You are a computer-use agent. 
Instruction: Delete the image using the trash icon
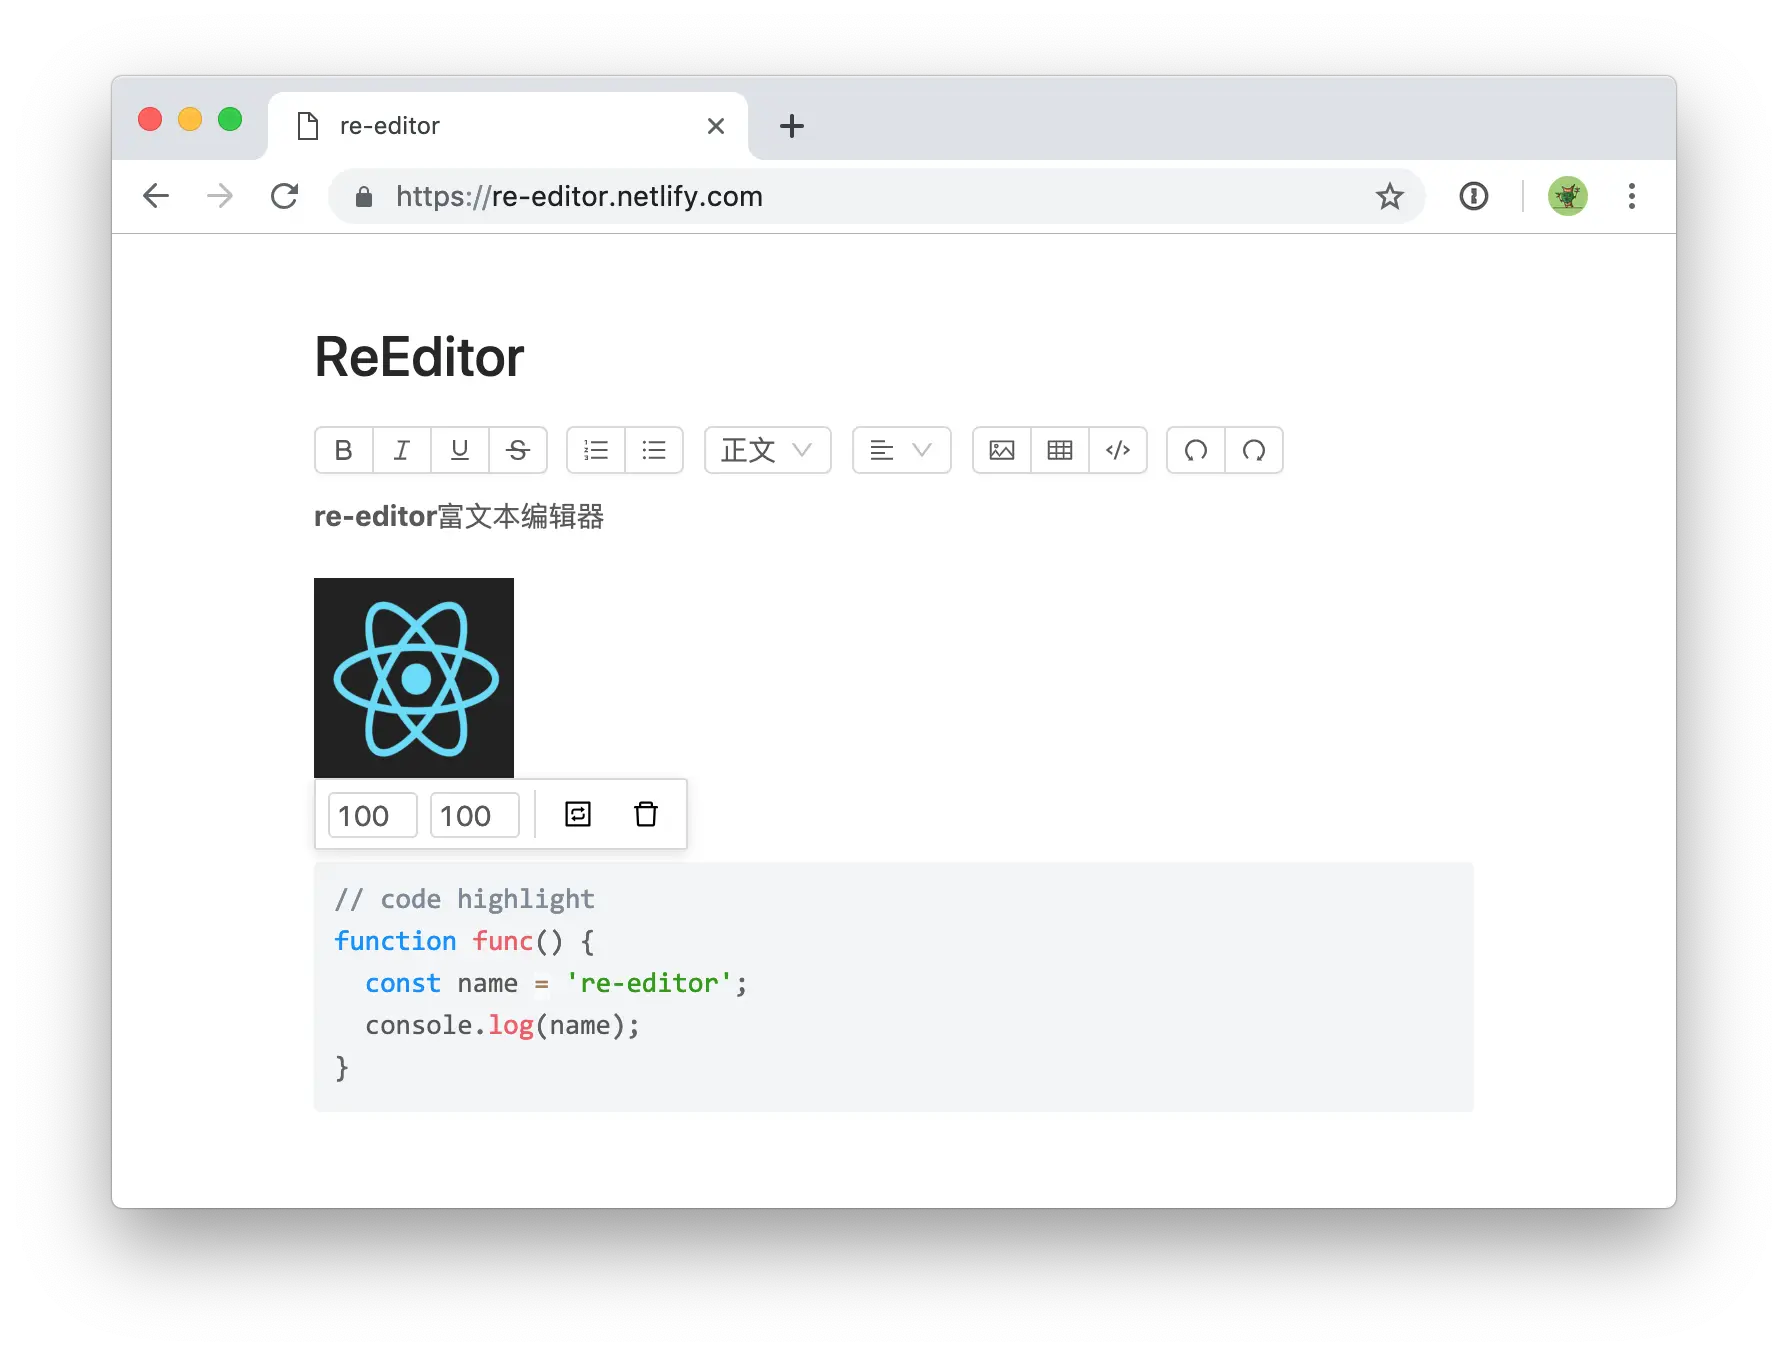646,814
